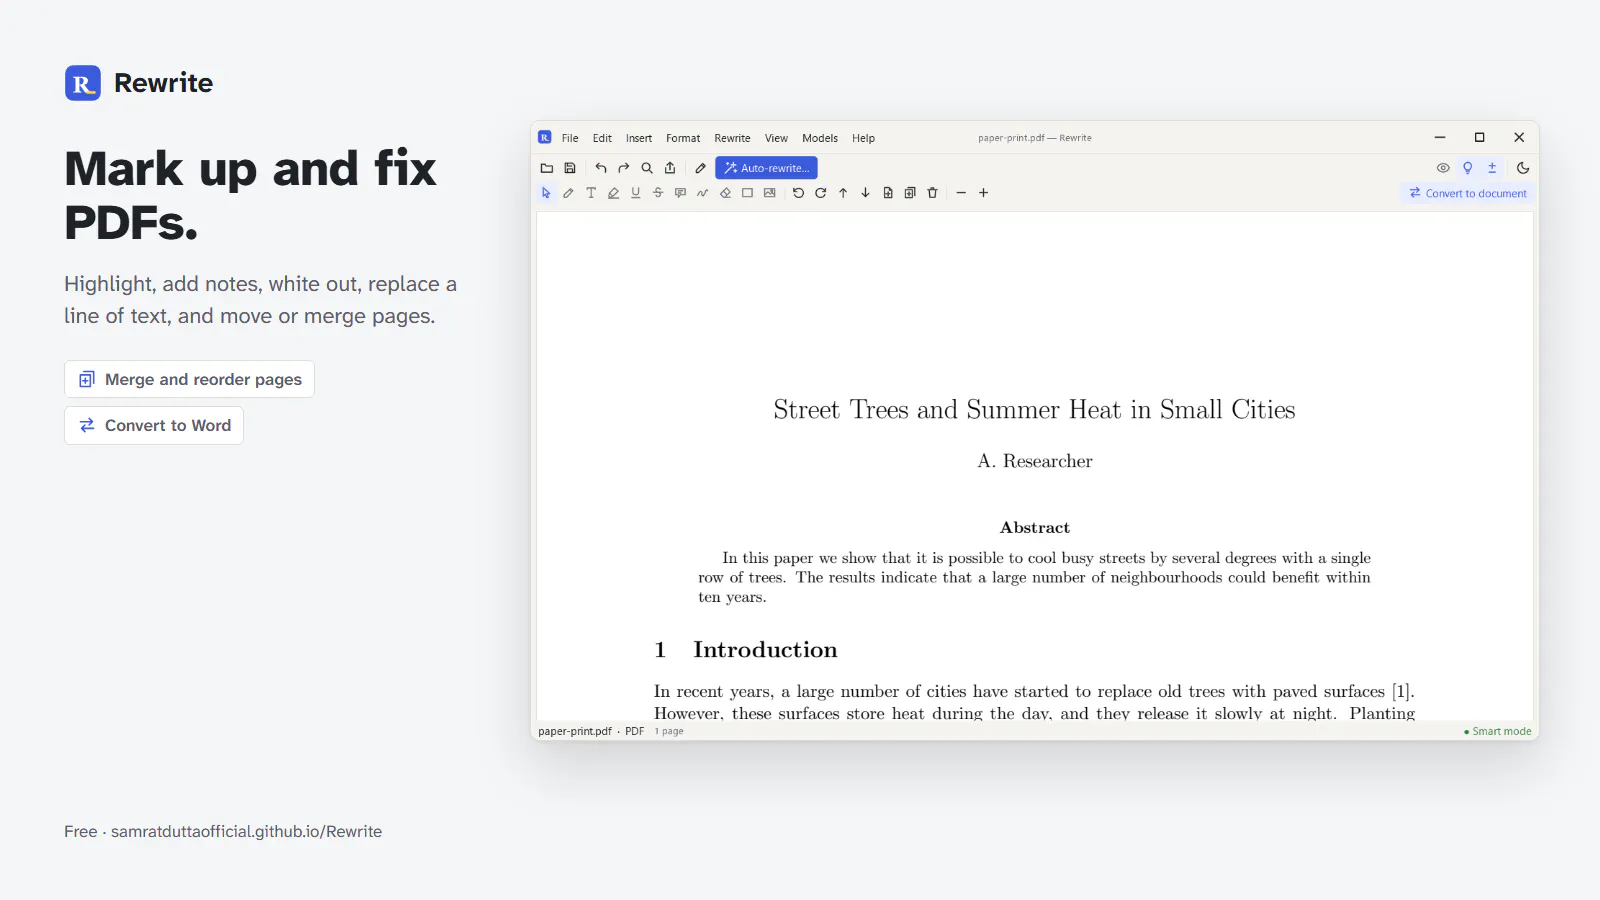Image resolution: width=1600 pixels, height=900 pixels.
Task: Add a new page with page-plus icon
Action: pyautogui.click(x=888, y=193)
